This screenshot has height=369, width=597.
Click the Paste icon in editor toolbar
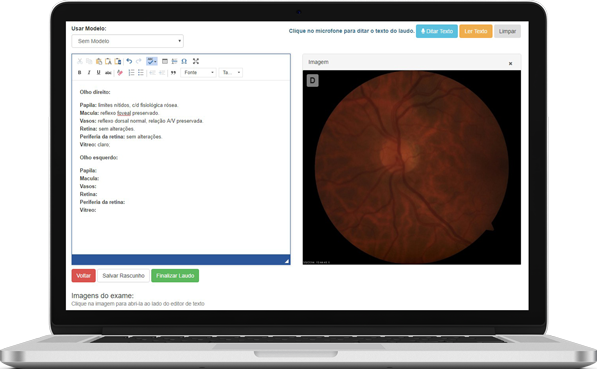tap(99, 61)
